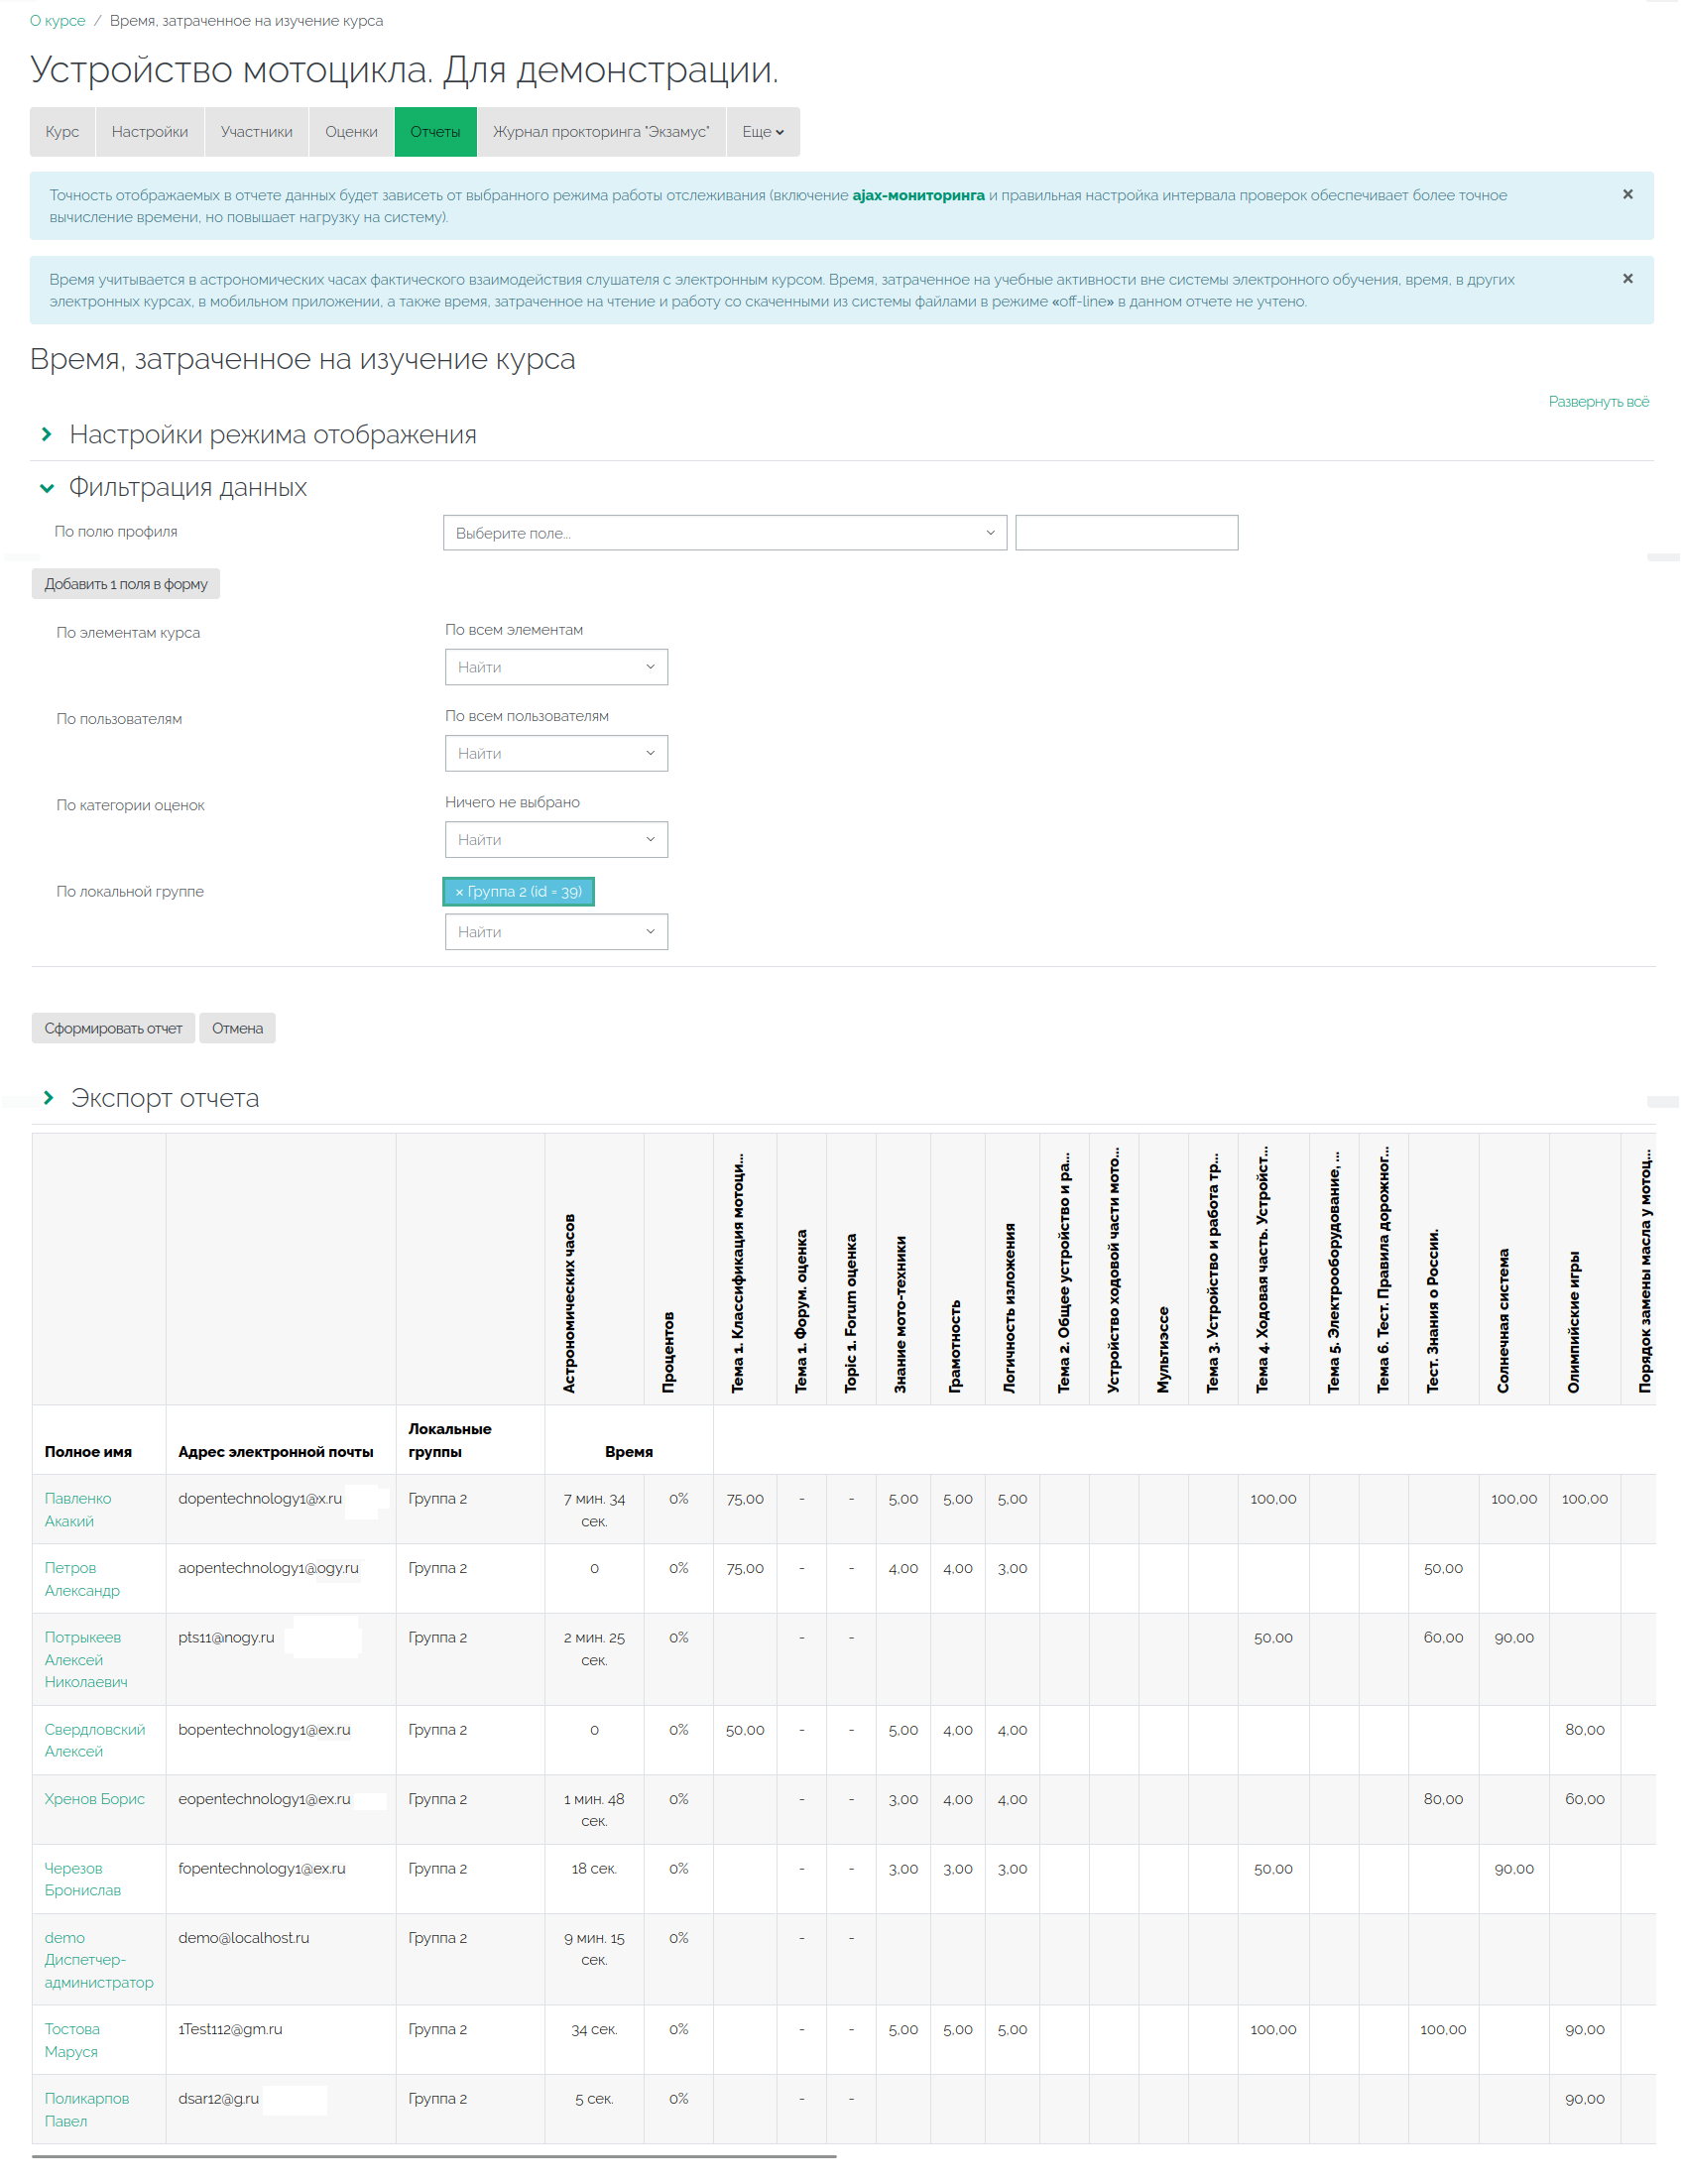Click the table horizontal scrollbar
Viewport: 1681px width, 2184px height.
tap(434, 2157)
